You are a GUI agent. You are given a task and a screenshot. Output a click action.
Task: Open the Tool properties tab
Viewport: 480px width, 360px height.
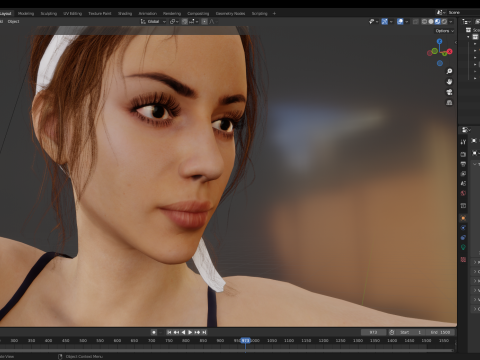click(463, 142)
